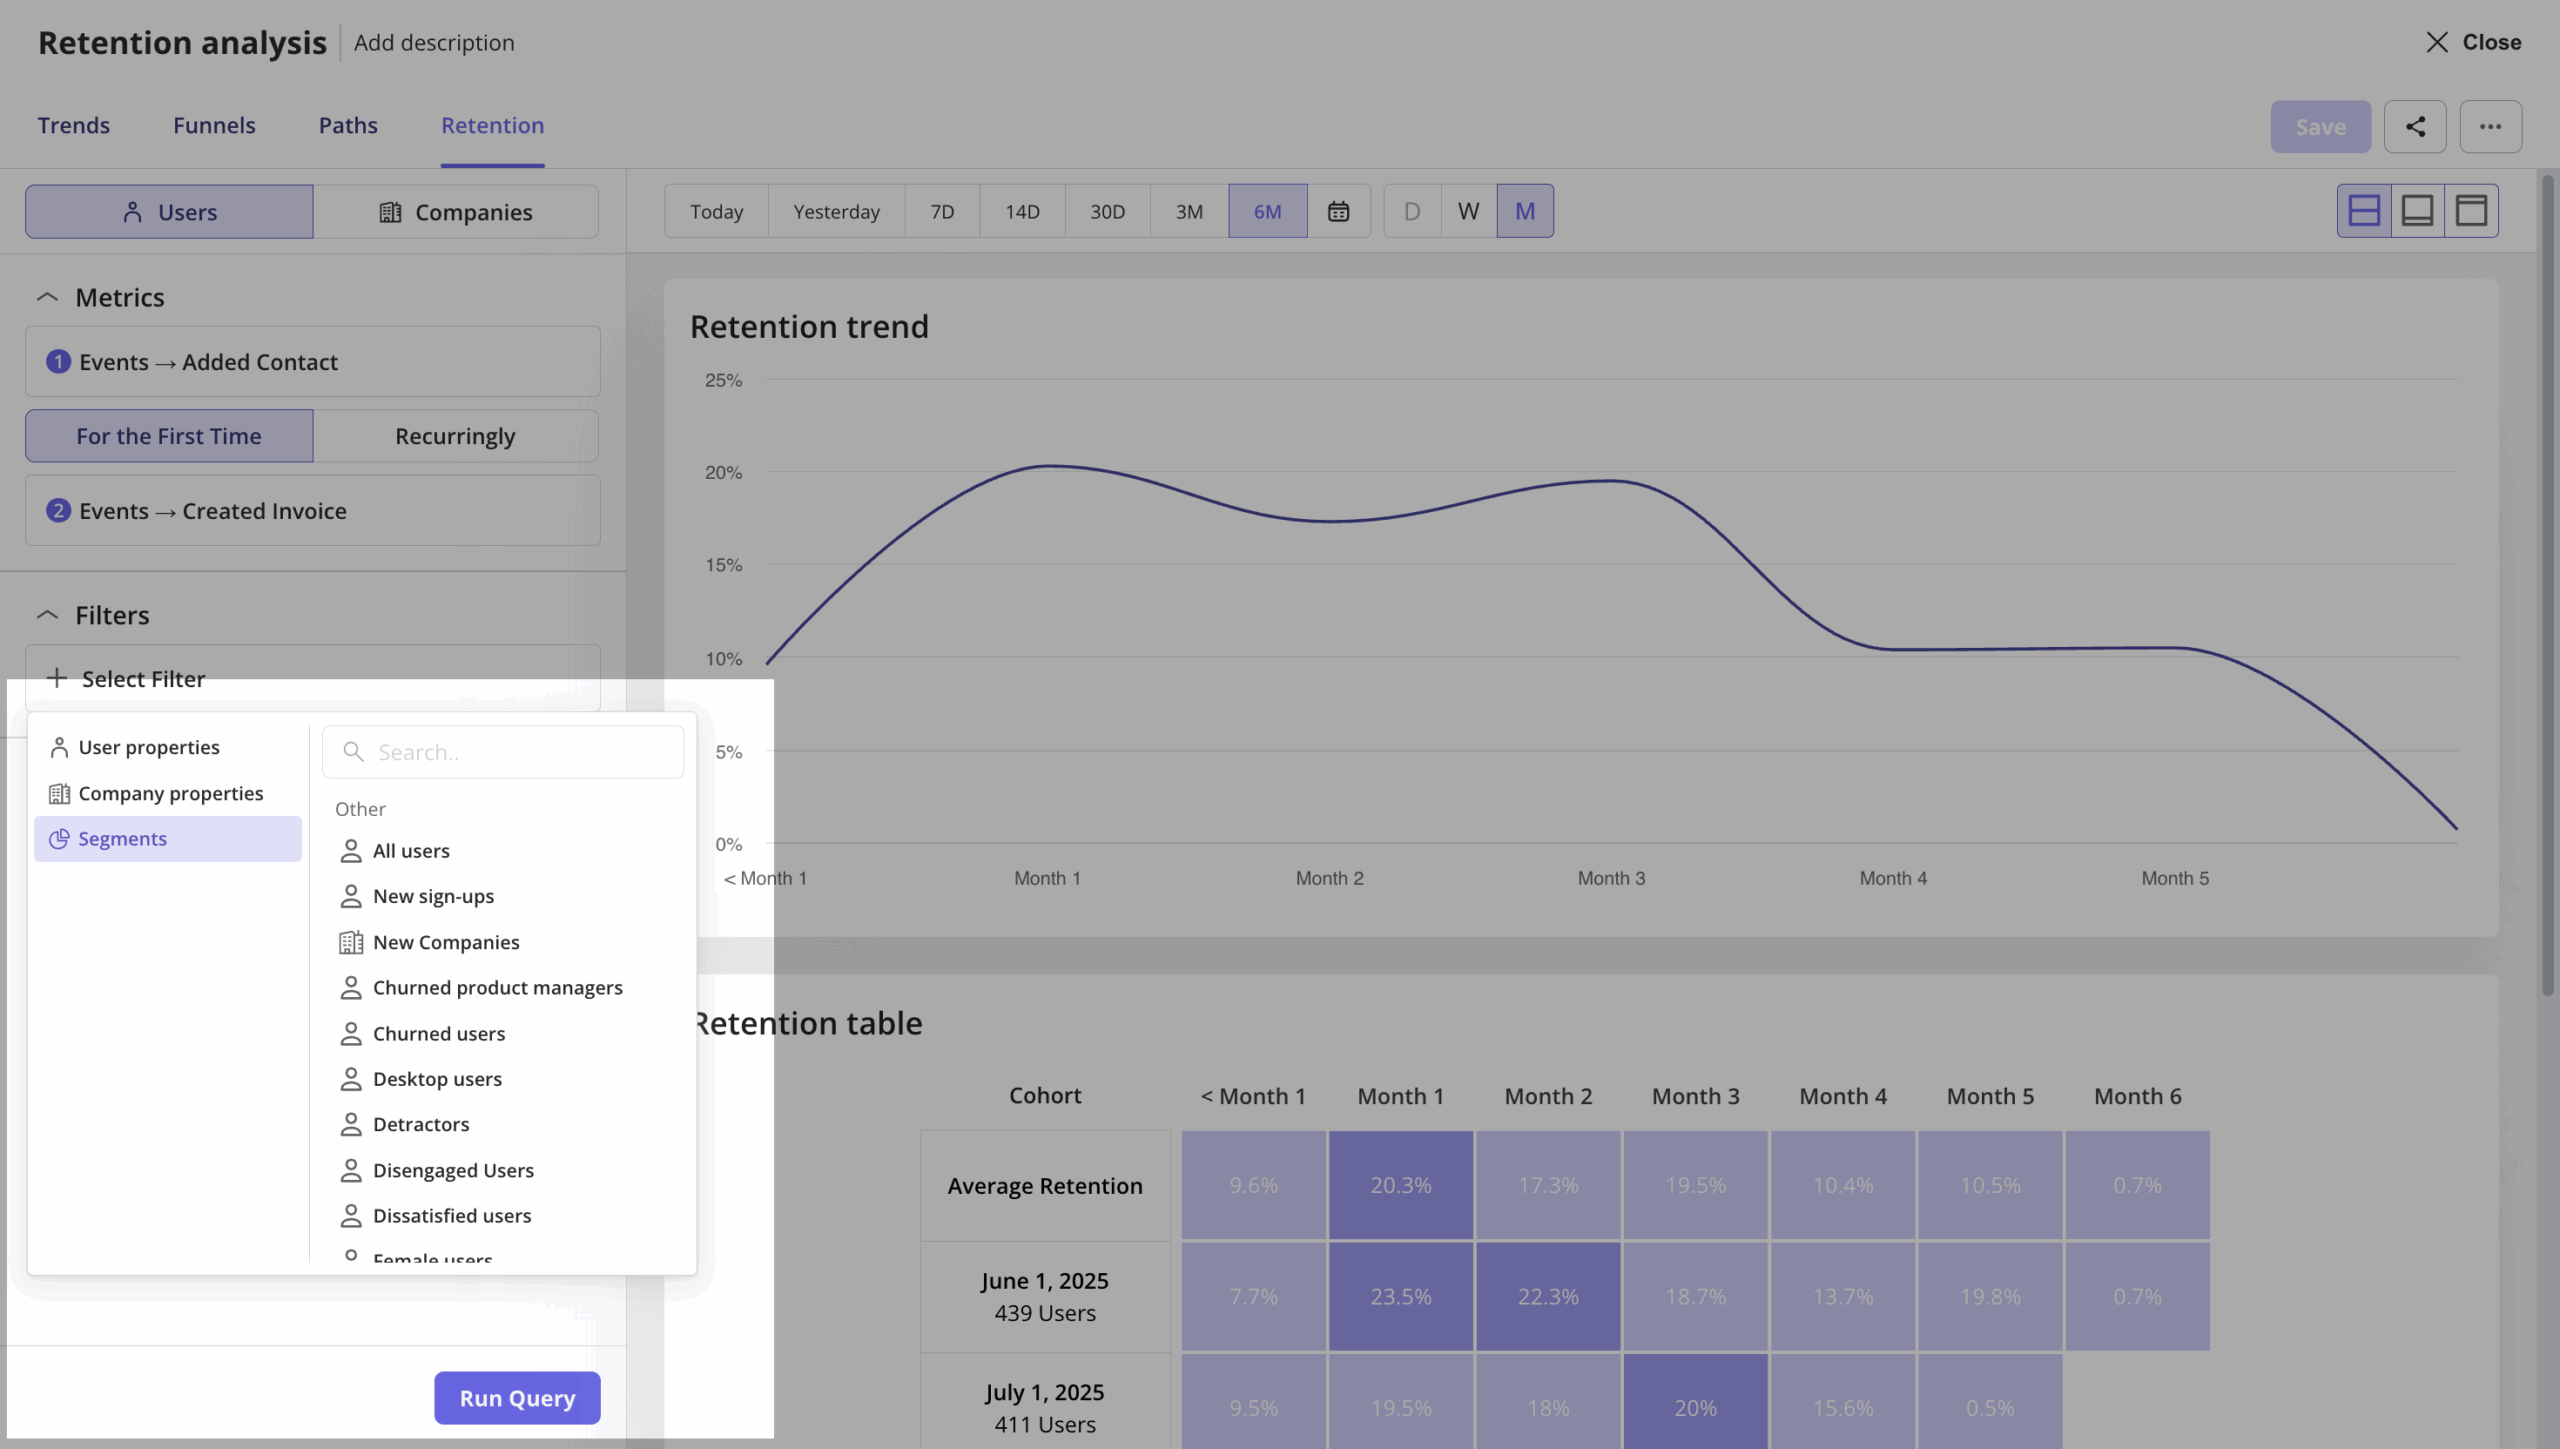Image resolution: width=2560 pixels, height=1449 pixels.
Task: Select the 23.5% heatmap cell for June cohort
Action: 1399,1296
